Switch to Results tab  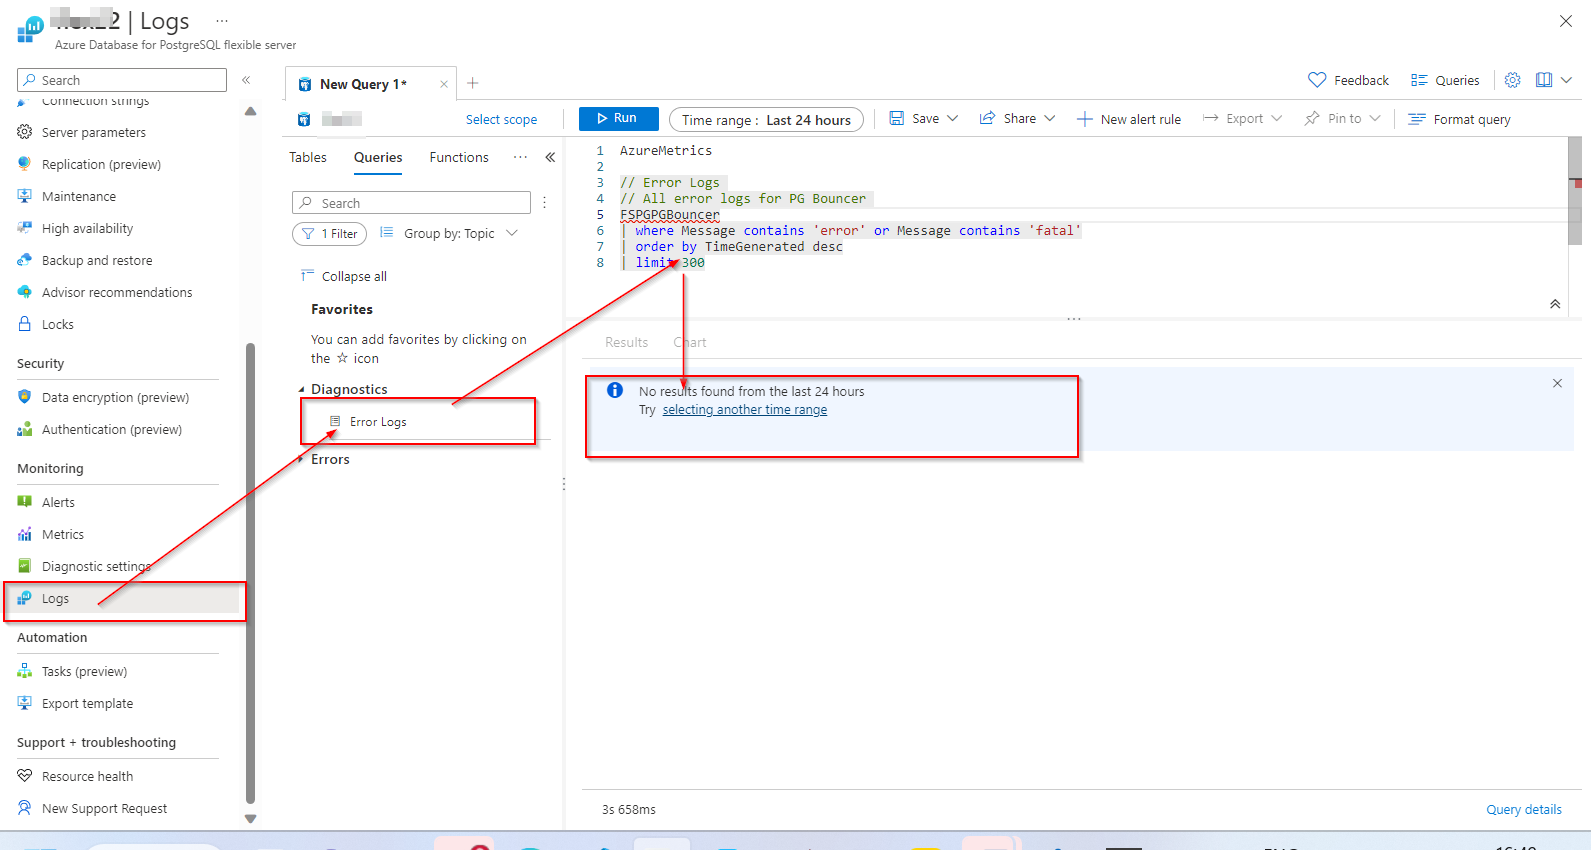(626, 342)
